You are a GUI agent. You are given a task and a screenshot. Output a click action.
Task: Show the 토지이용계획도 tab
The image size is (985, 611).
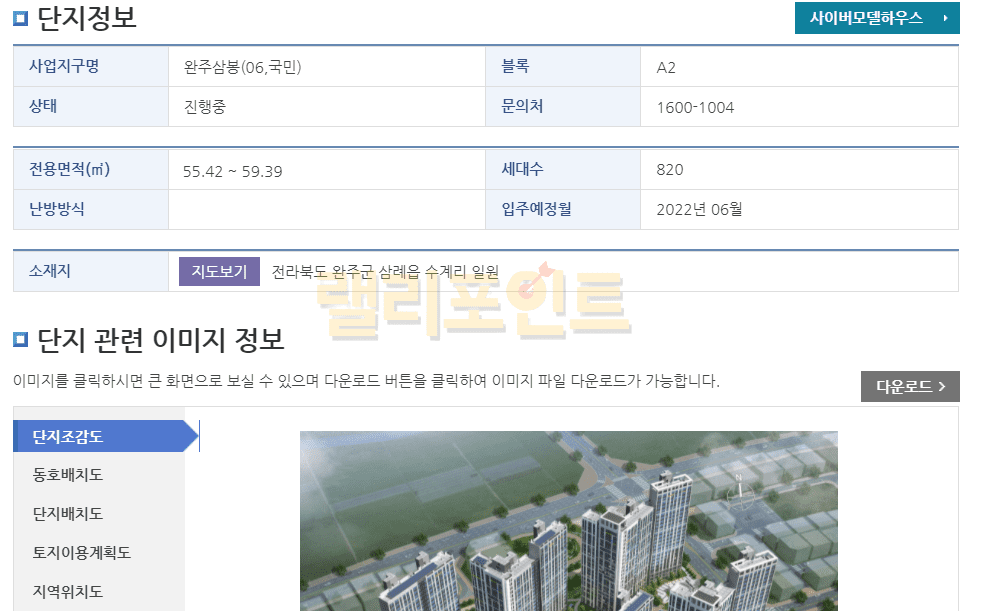point(82,553)
